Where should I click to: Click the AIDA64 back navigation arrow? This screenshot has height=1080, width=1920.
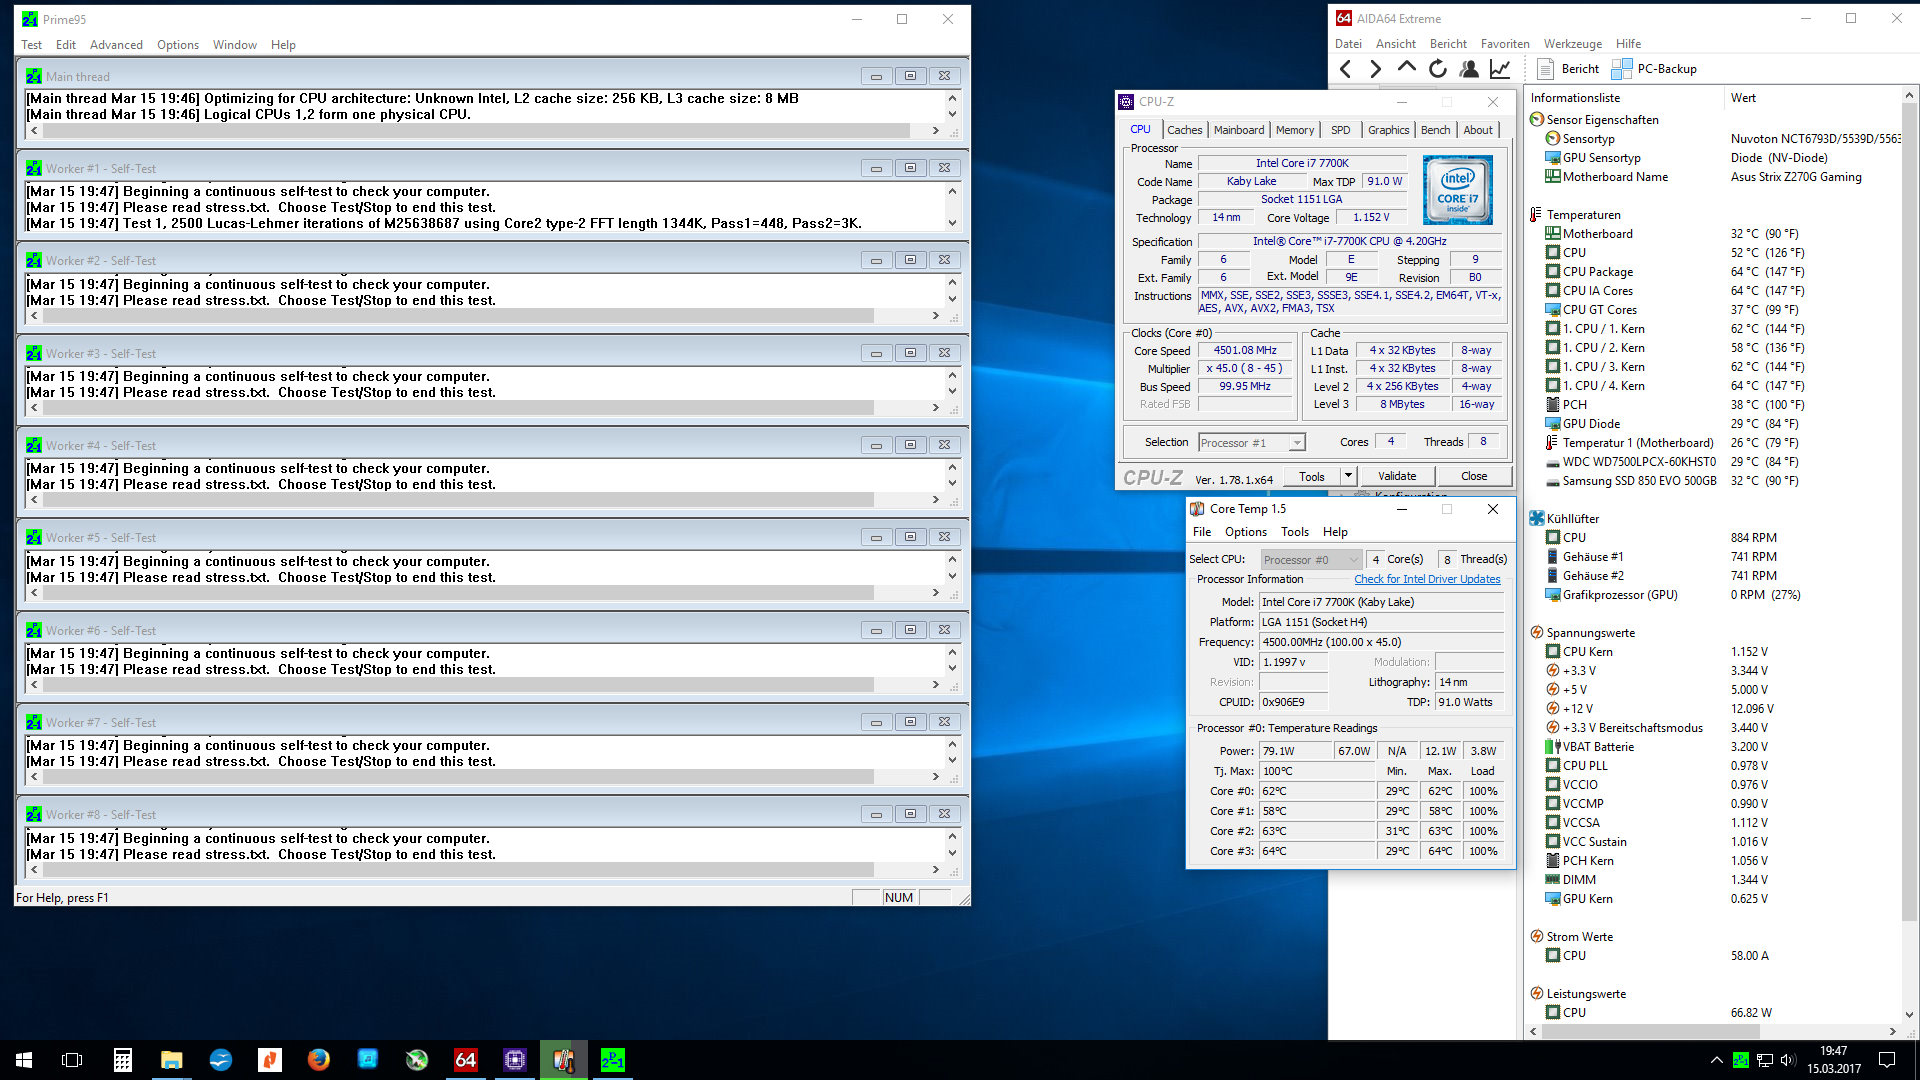(x=1346, y=69)
